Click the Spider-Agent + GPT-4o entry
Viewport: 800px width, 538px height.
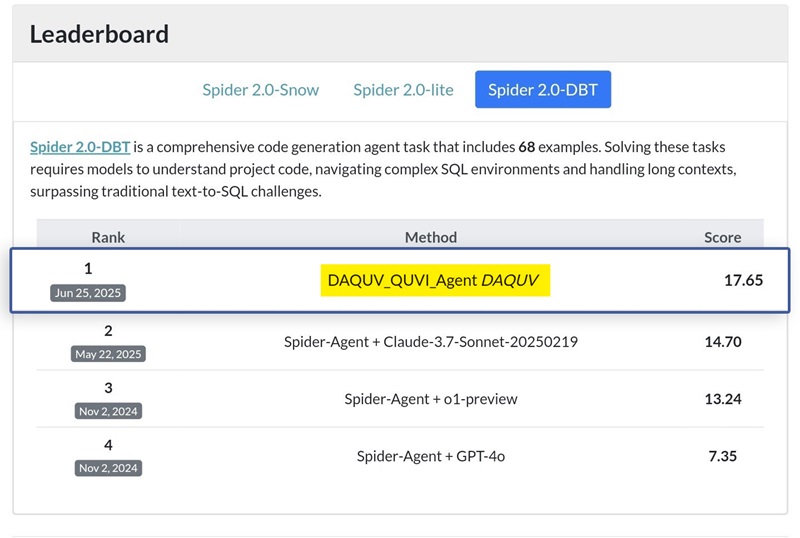[431, 456]
